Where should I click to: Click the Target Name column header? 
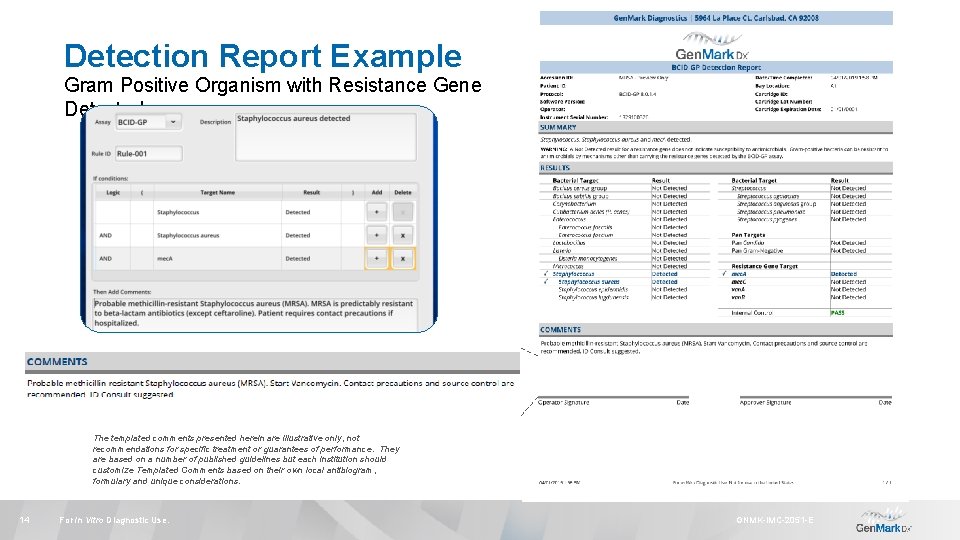click(217, 192)
